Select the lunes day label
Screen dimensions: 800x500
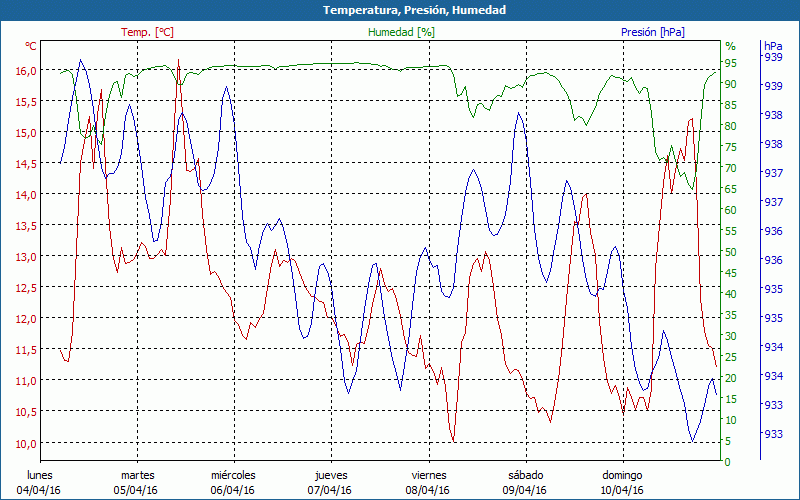40,475
